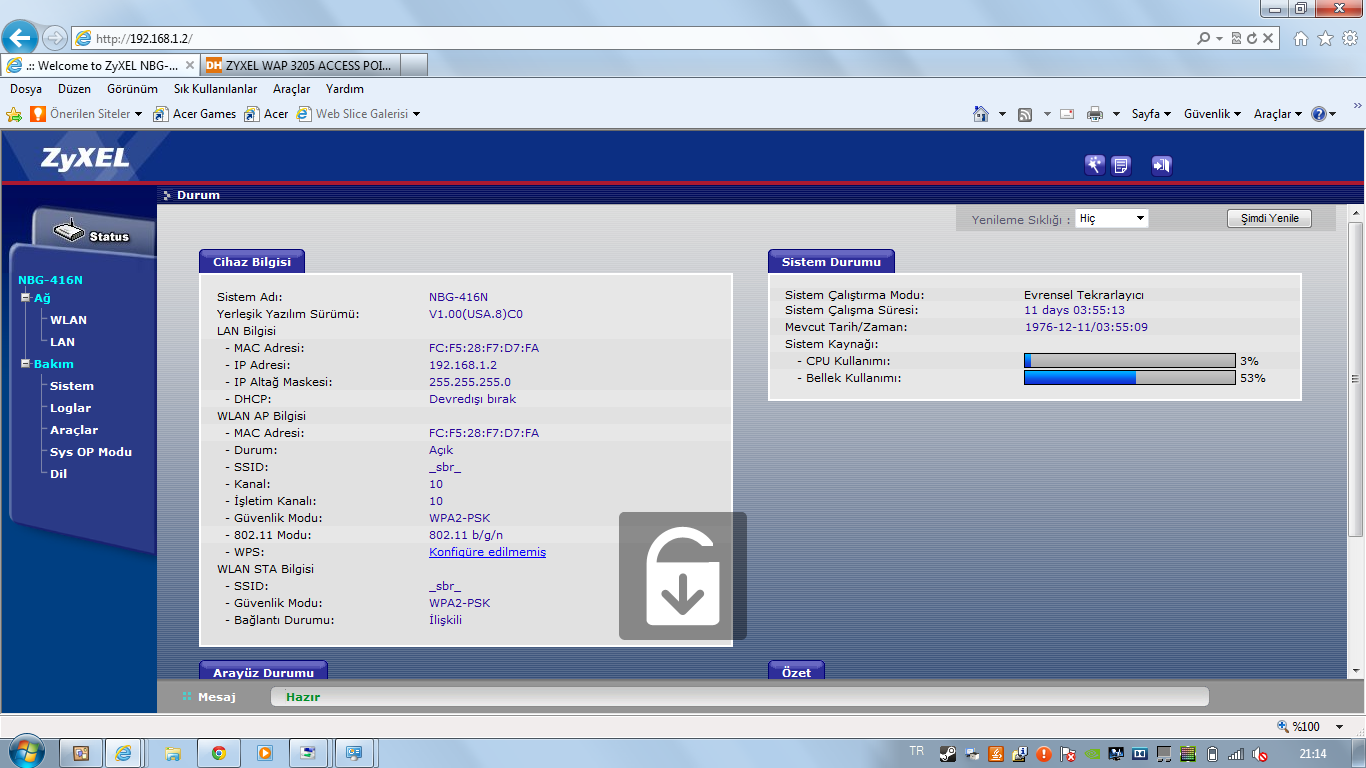Click the address bar URL field
This screenshot has height=768, width=1366.
click(x=640, y=38)
